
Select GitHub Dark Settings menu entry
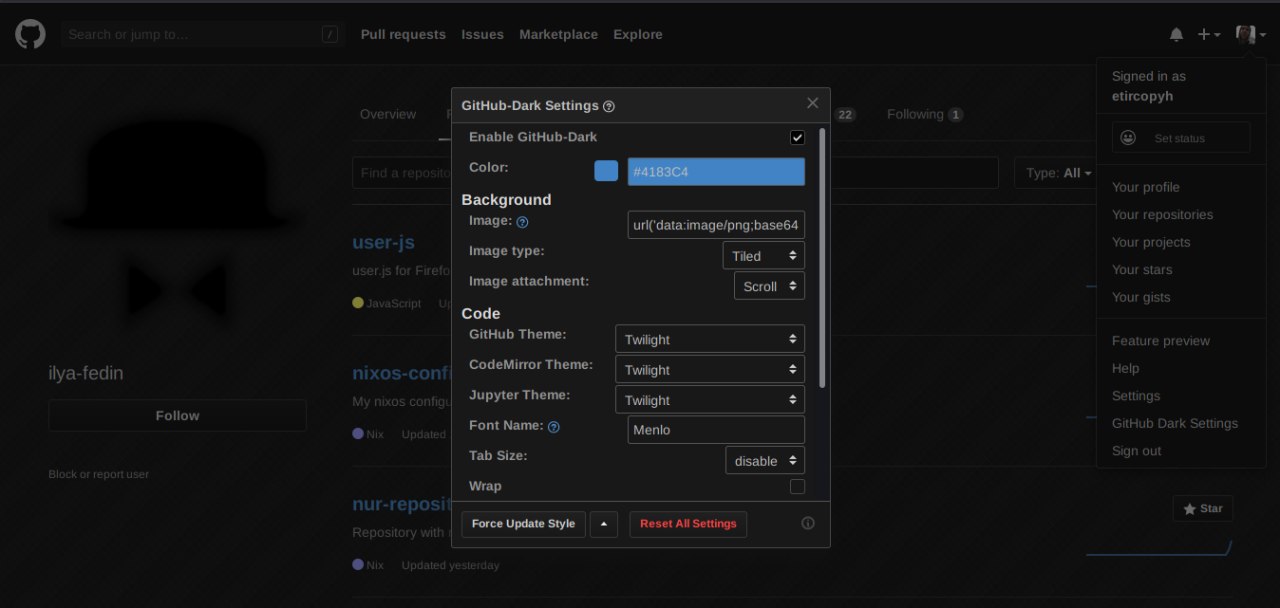pyautogui.click(x=1175, y=423)
